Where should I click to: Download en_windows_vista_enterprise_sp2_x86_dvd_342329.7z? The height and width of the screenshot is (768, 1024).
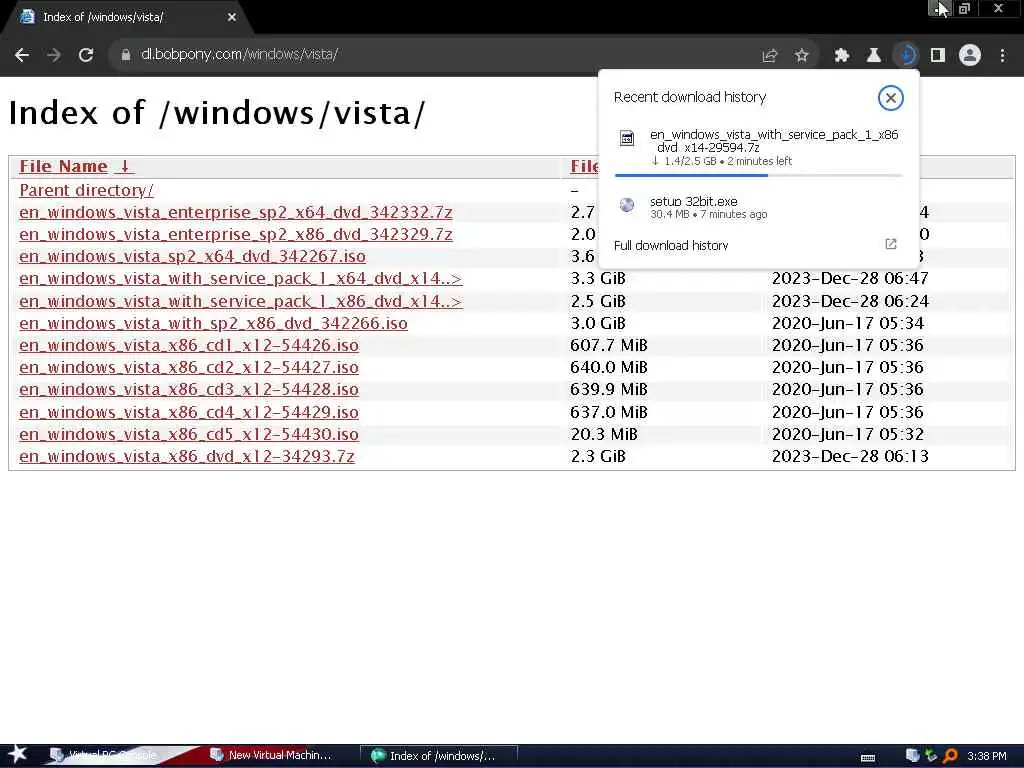[x=236, y=234]
